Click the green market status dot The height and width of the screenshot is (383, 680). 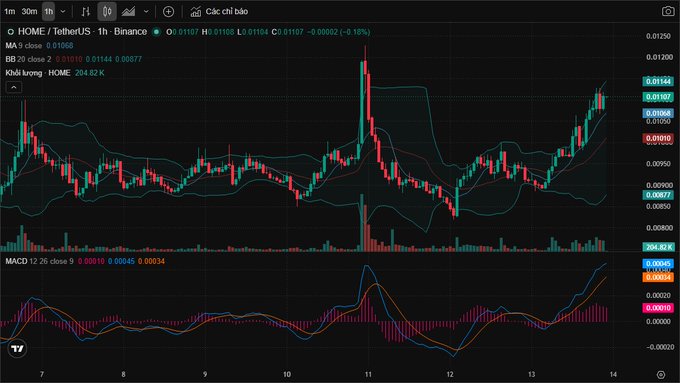tap(157, 32)
